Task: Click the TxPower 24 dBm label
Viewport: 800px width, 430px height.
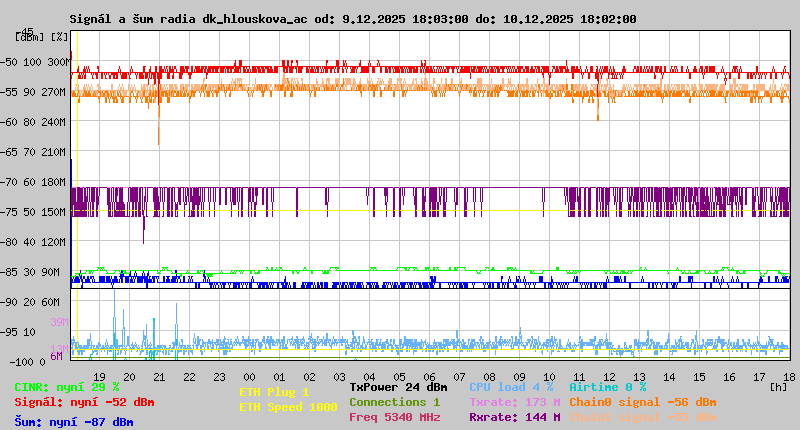Action: pyautogui.click(x=398, y=387)
